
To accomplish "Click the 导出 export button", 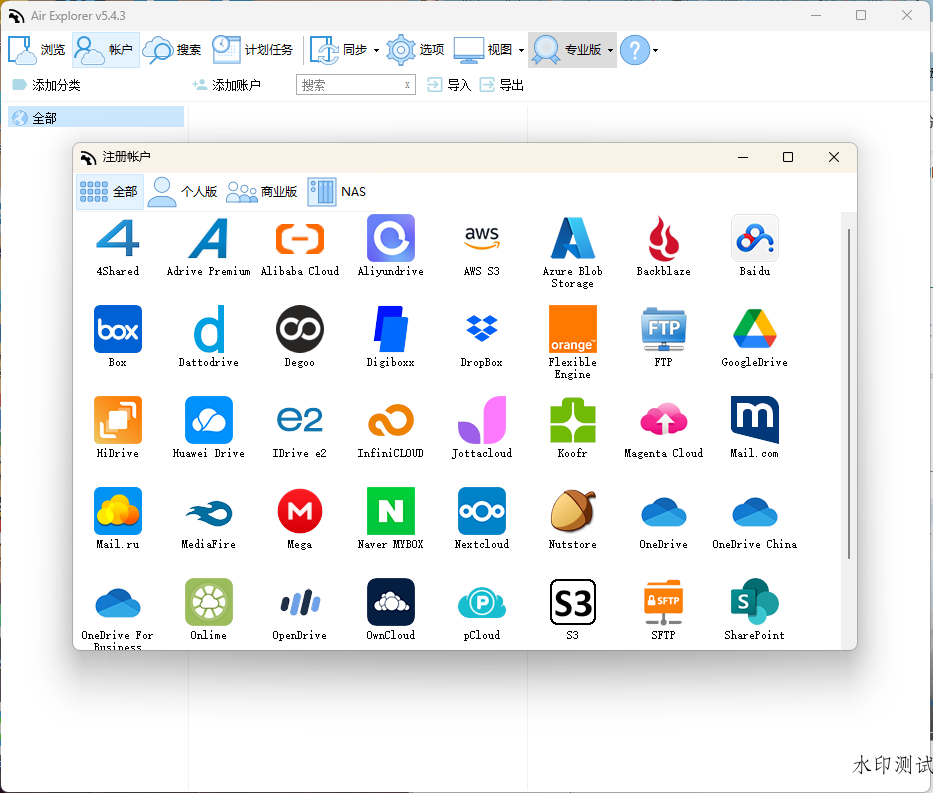I will pyautogui.click(x=502, y=85).
